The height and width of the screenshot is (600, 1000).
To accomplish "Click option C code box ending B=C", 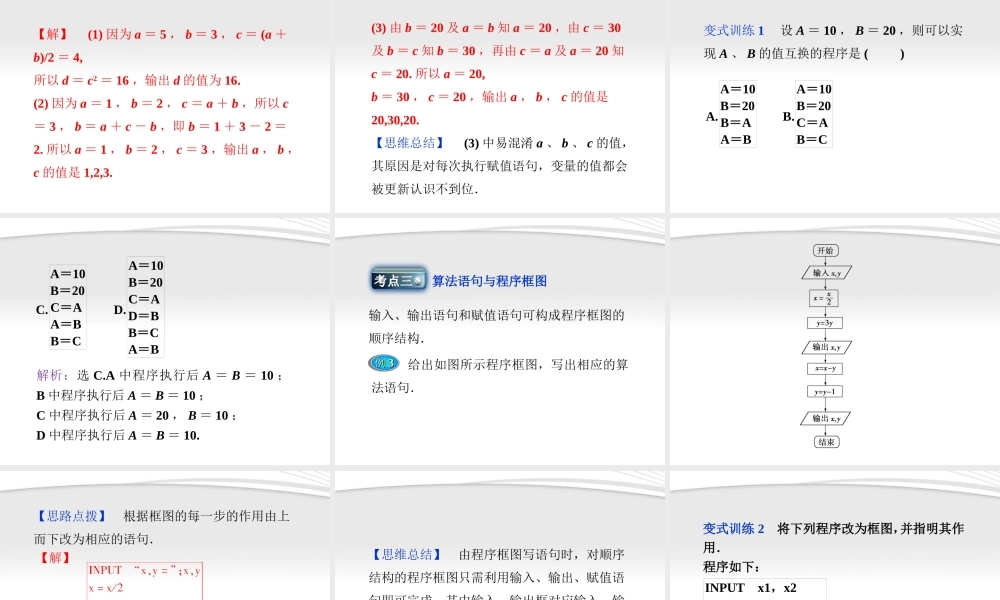I will click(68, 307).
